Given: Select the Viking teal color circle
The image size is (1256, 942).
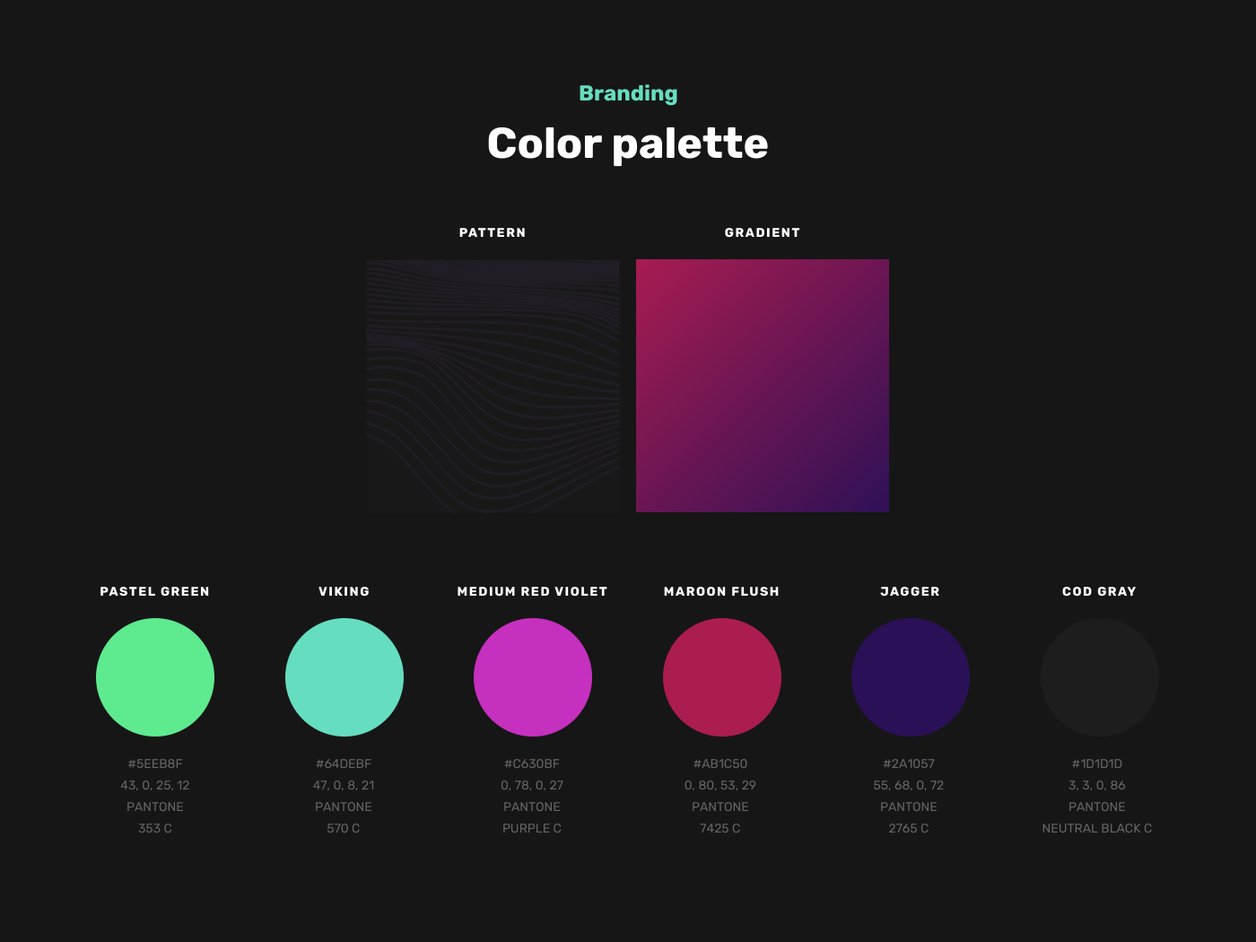Looking at the screenshot, I should point(344,677).
